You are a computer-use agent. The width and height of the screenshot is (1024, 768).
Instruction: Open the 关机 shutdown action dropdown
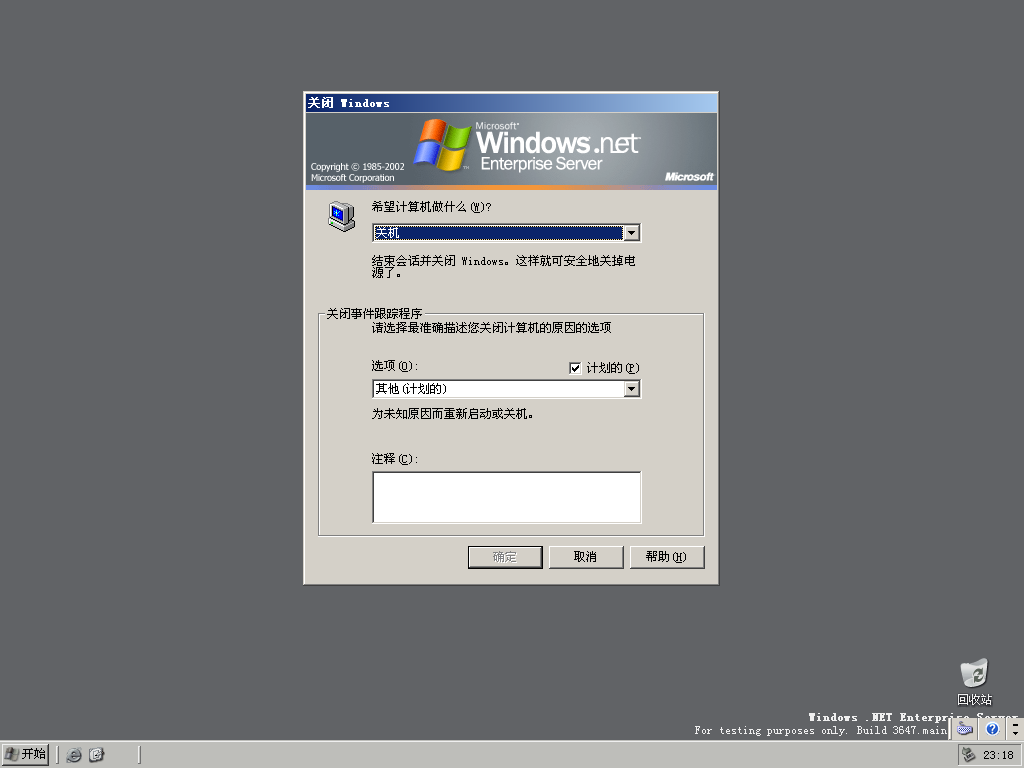coord(507,233)
